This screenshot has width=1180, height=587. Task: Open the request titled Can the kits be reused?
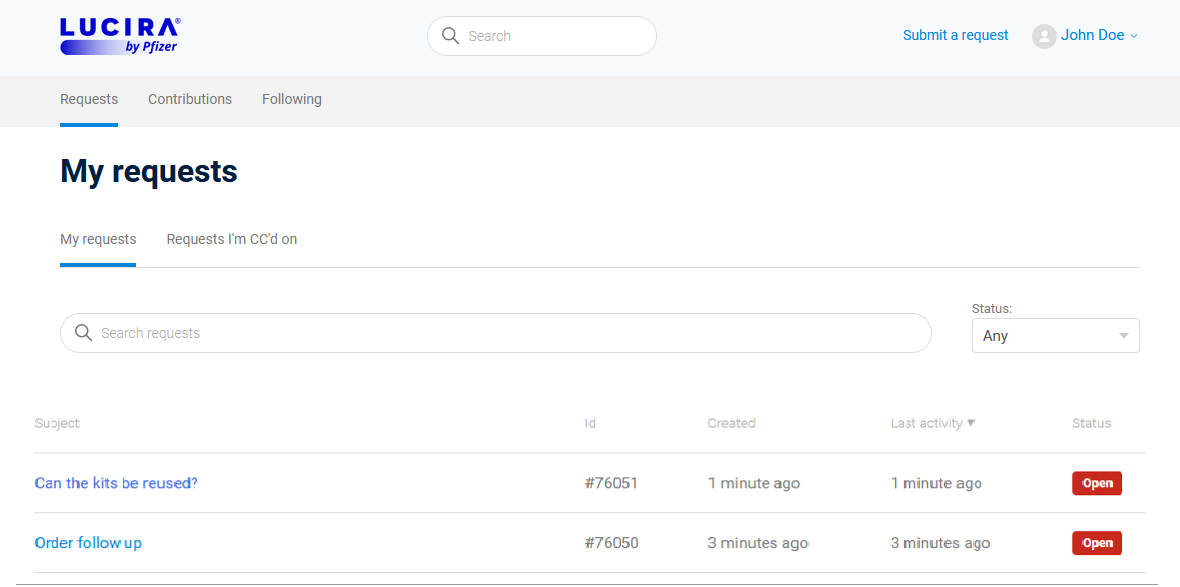click(116, 482)
